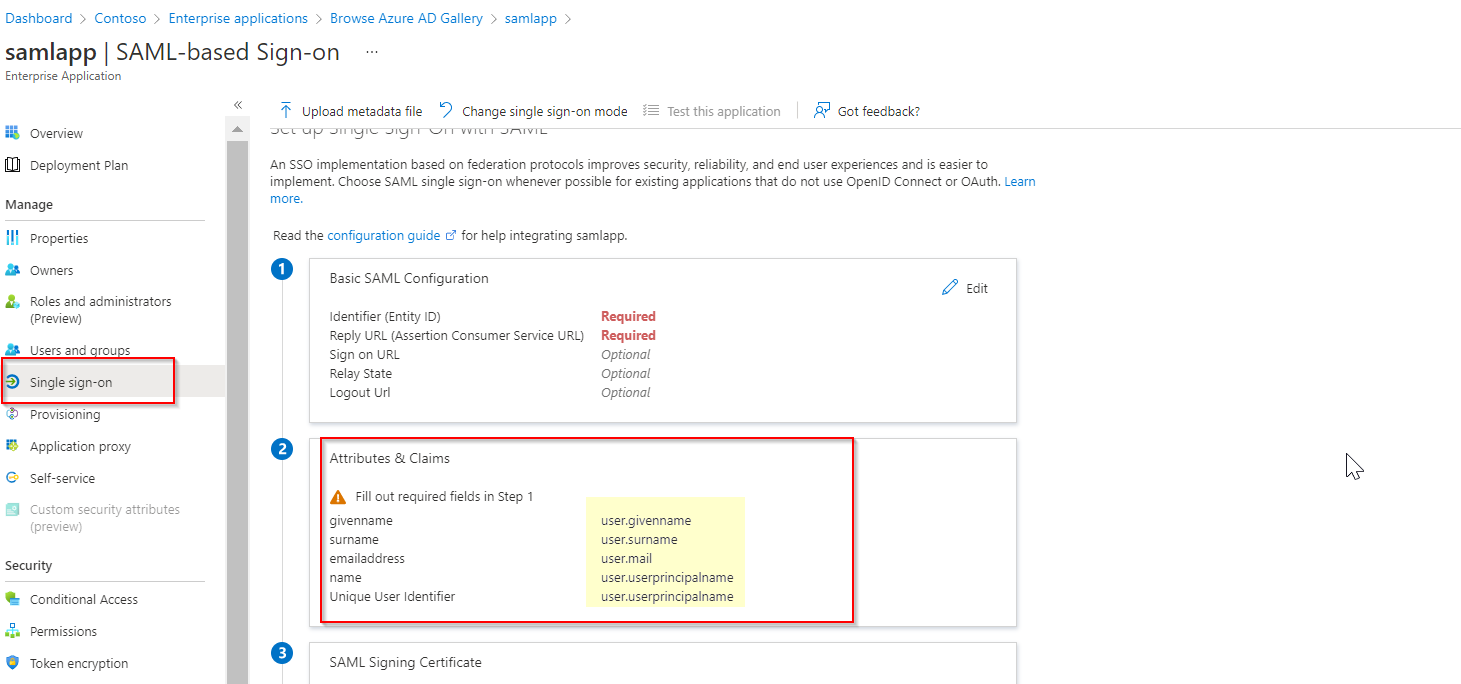Click the Application proxy icon
The image size is (1461, 684).
pyautogui.click(x=12, y=446)
